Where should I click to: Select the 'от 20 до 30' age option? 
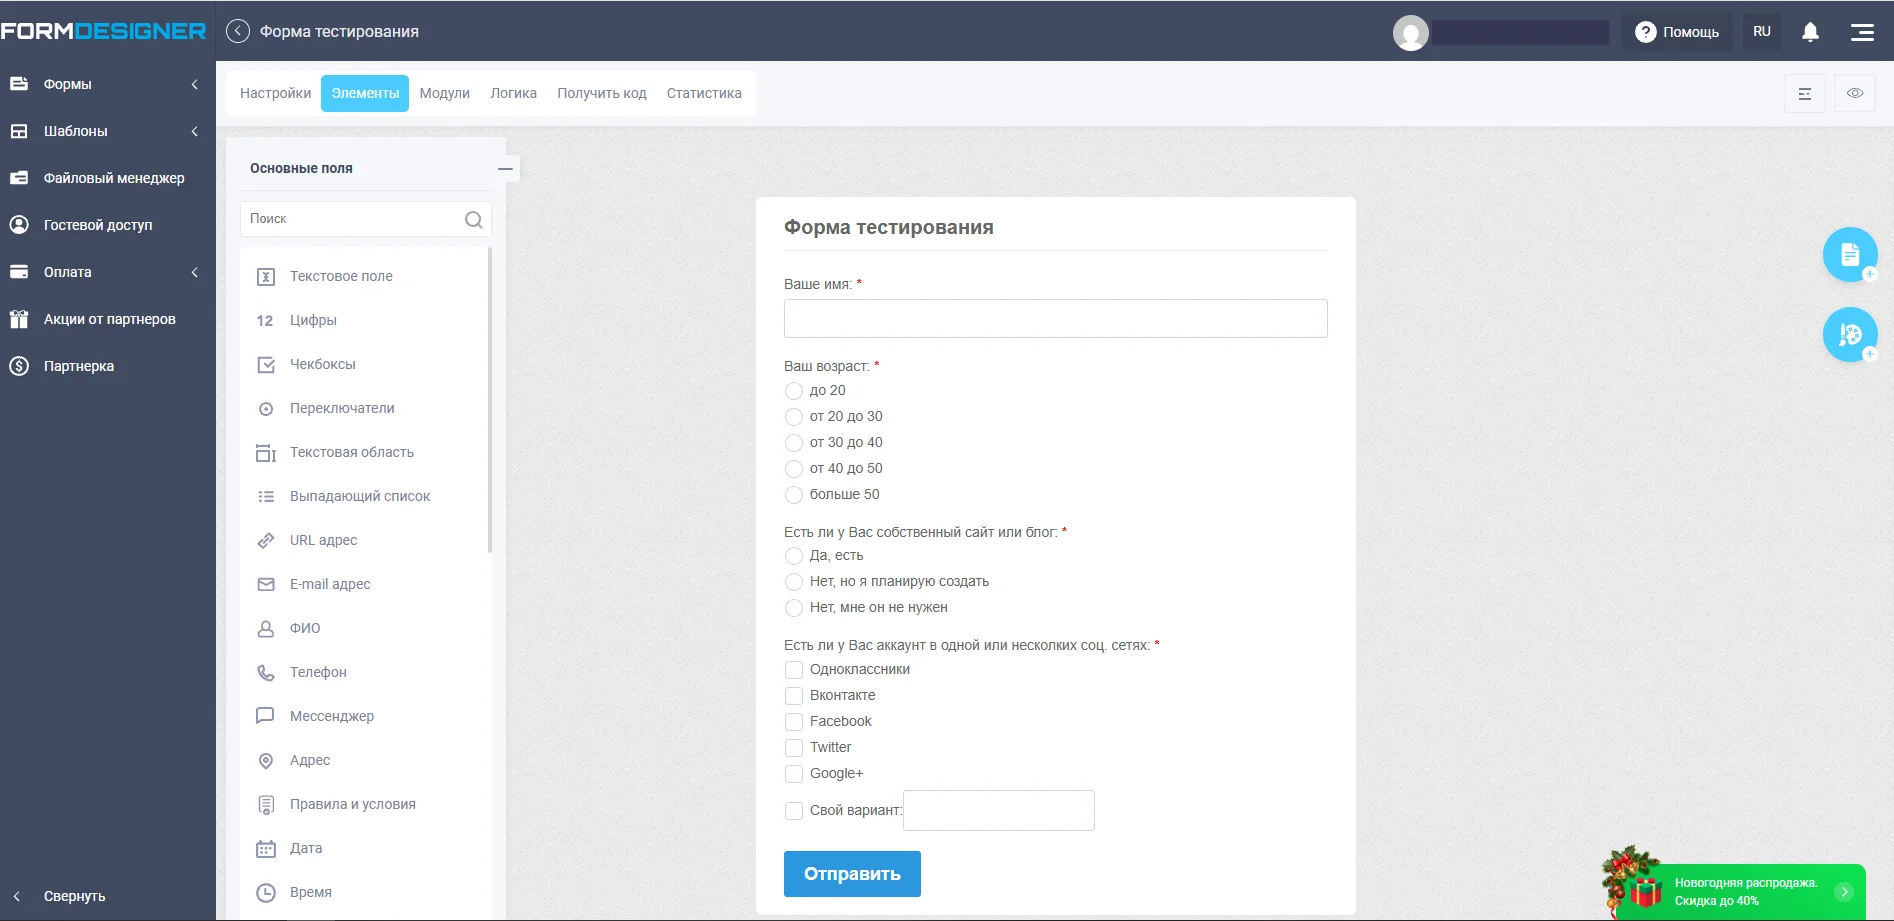[x=794, y=417]
